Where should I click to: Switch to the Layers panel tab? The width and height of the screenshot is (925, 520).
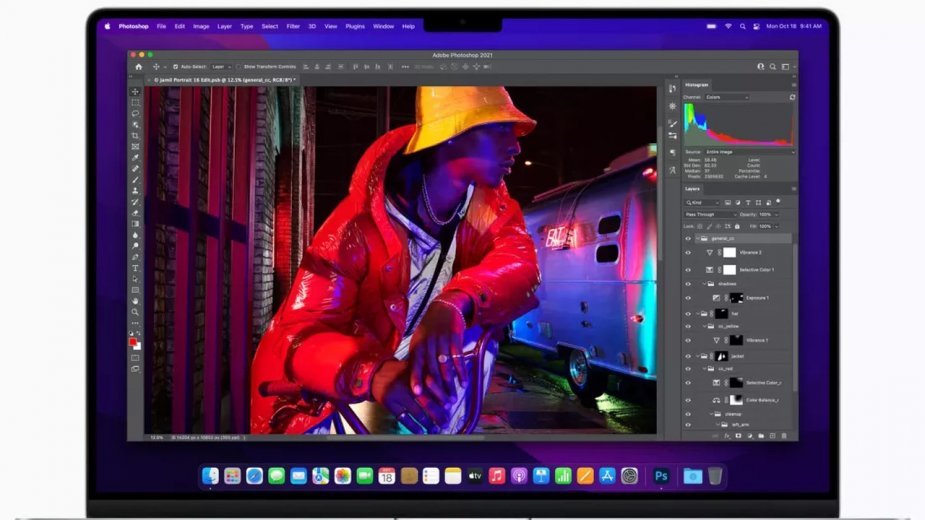[692, 189]
